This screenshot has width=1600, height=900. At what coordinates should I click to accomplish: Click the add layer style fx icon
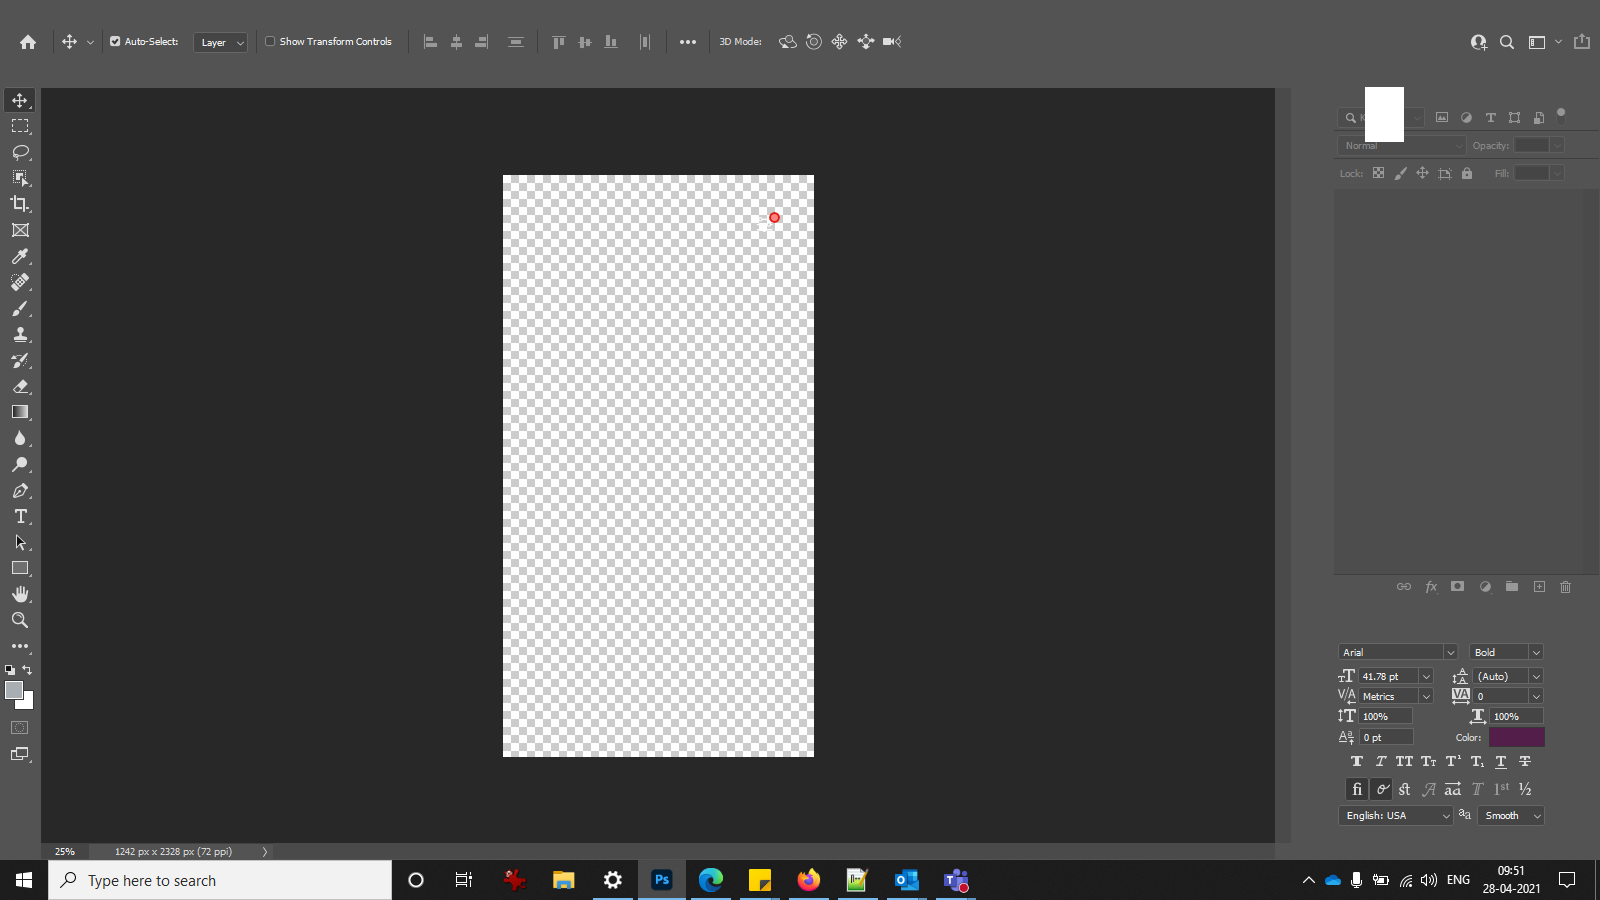[x=1431, y=587]
